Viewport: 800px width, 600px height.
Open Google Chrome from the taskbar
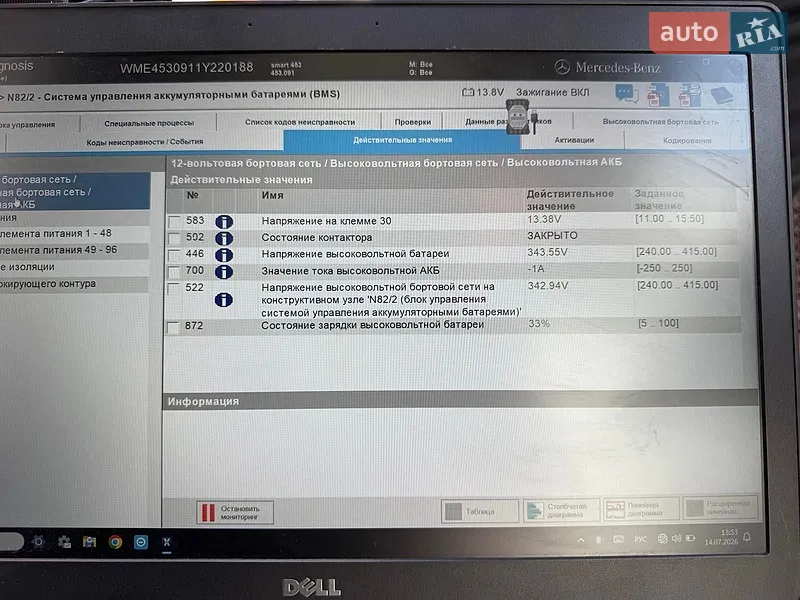(x=115, y=542)
